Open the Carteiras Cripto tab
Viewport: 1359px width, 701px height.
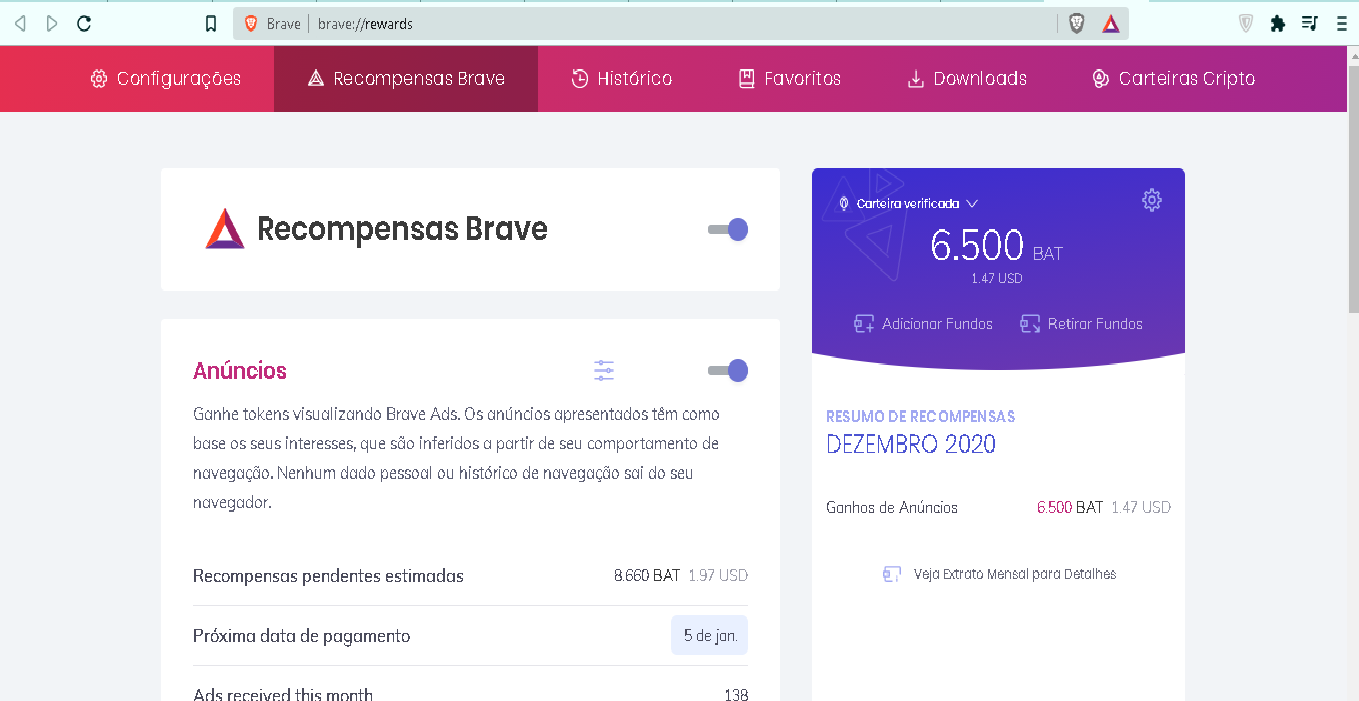(x=1174, y=79)
